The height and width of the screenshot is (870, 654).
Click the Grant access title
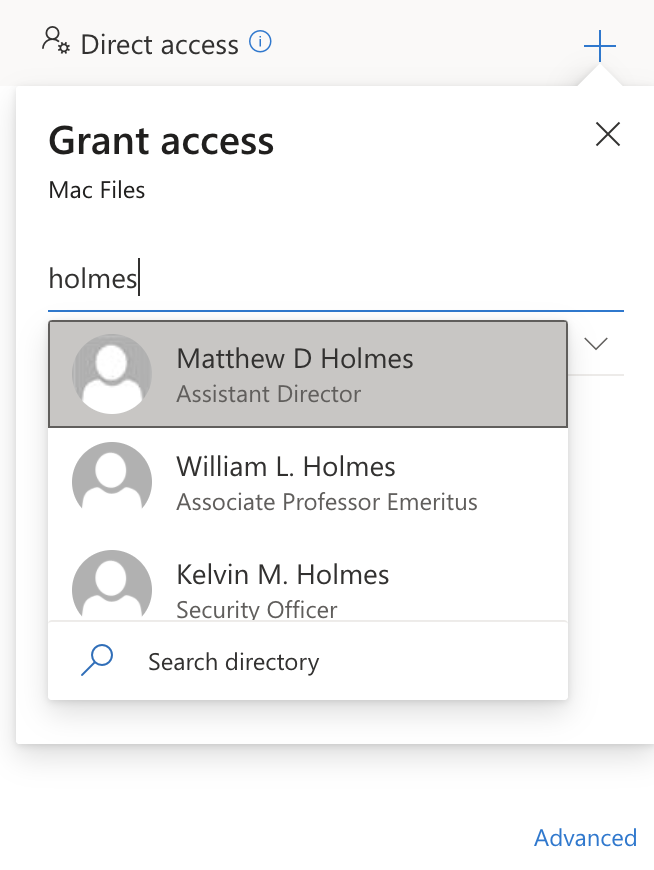click(161, 141)
